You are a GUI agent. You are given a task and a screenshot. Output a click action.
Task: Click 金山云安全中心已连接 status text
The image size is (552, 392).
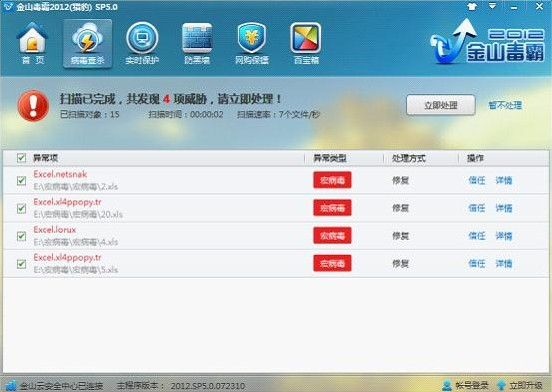tap(61, 386)
